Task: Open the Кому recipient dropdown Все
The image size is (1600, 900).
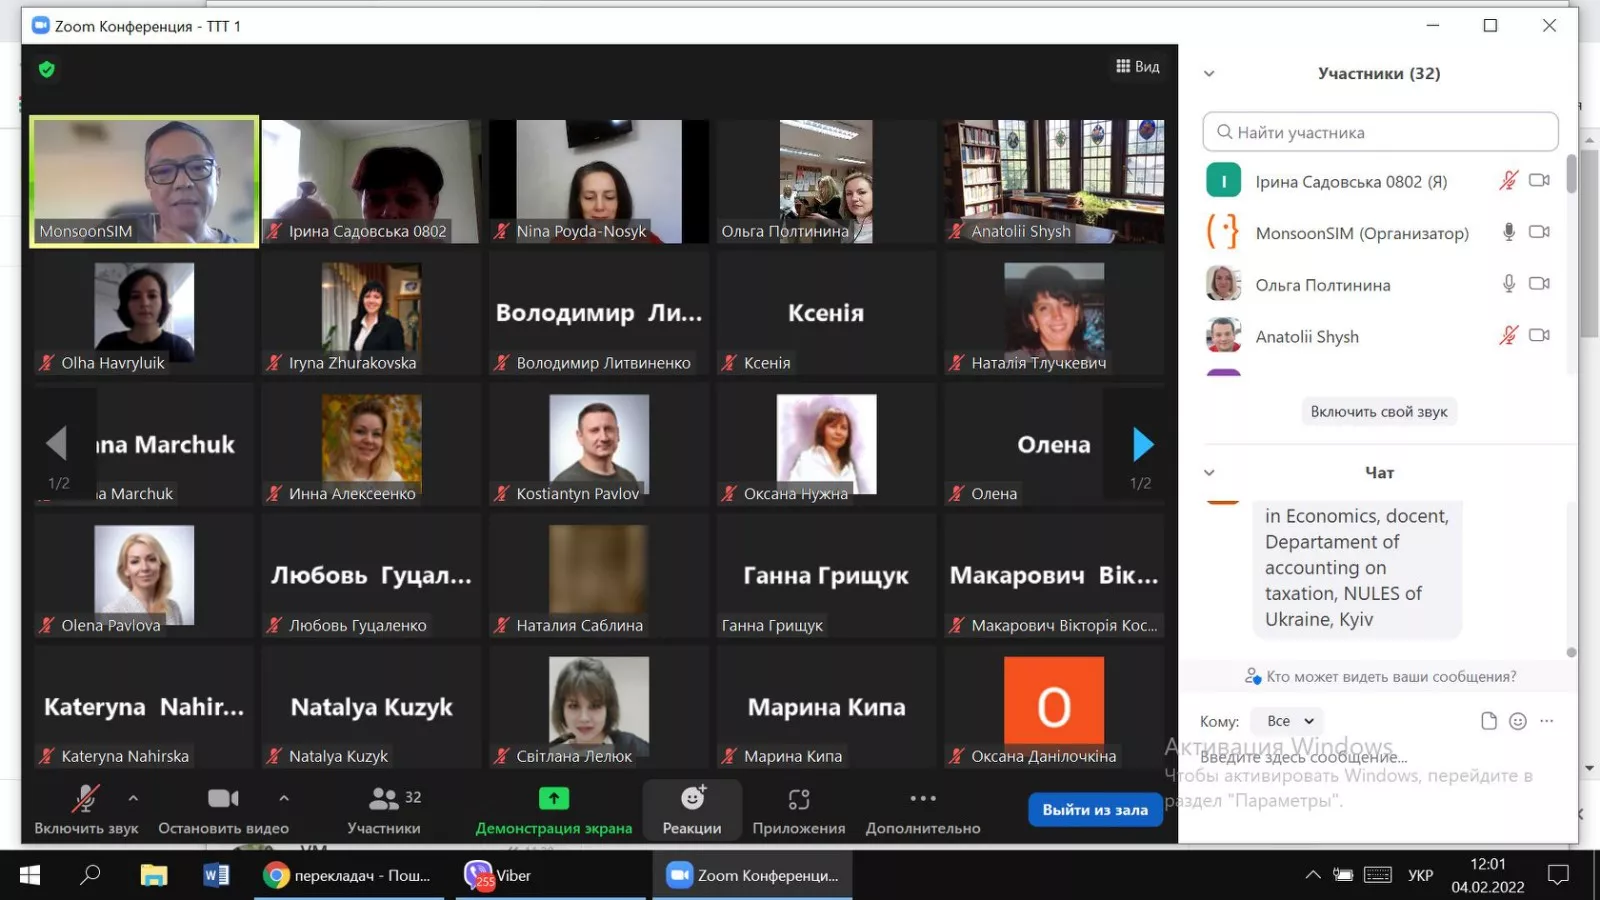Action: pyautogui.click(x=1289, y=721)
